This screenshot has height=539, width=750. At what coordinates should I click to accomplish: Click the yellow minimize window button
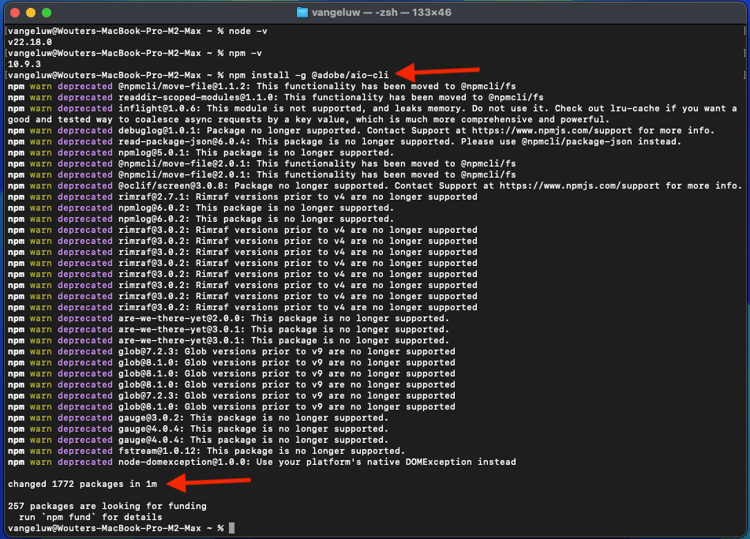tap(31, 12)
